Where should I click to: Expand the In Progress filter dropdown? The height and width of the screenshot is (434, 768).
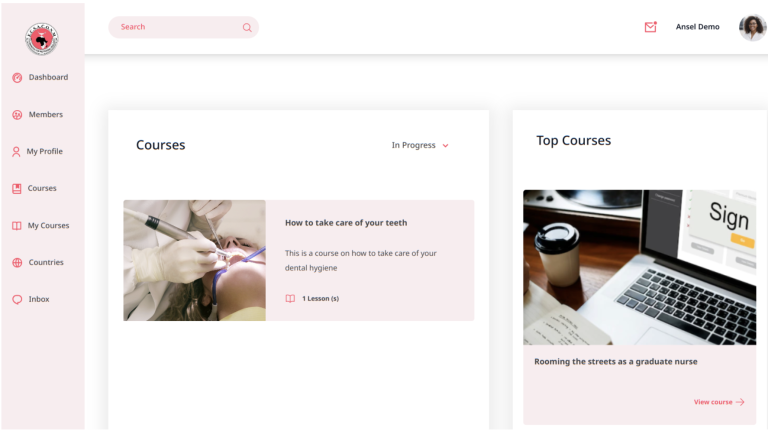[414, 146]
